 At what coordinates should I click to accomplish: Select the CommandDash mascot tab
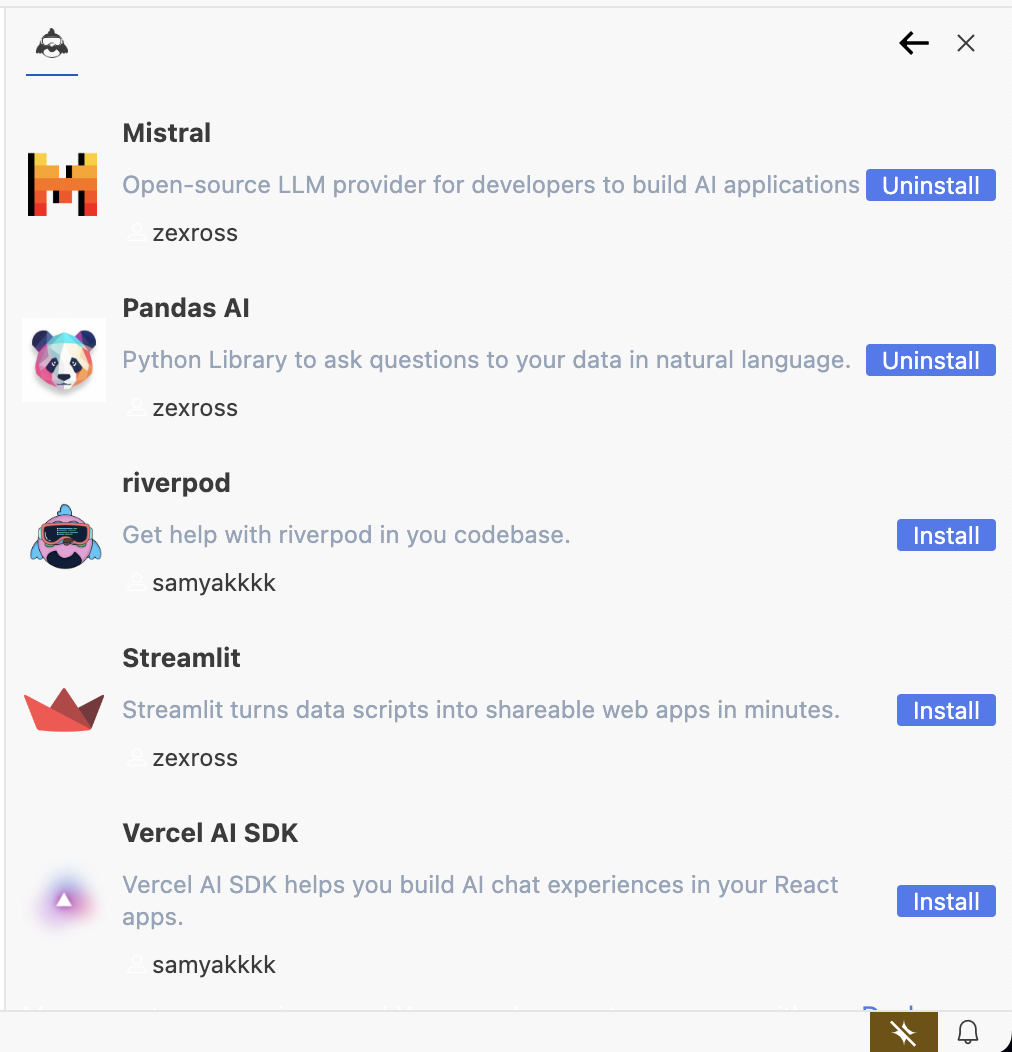(x=51, y=43)
